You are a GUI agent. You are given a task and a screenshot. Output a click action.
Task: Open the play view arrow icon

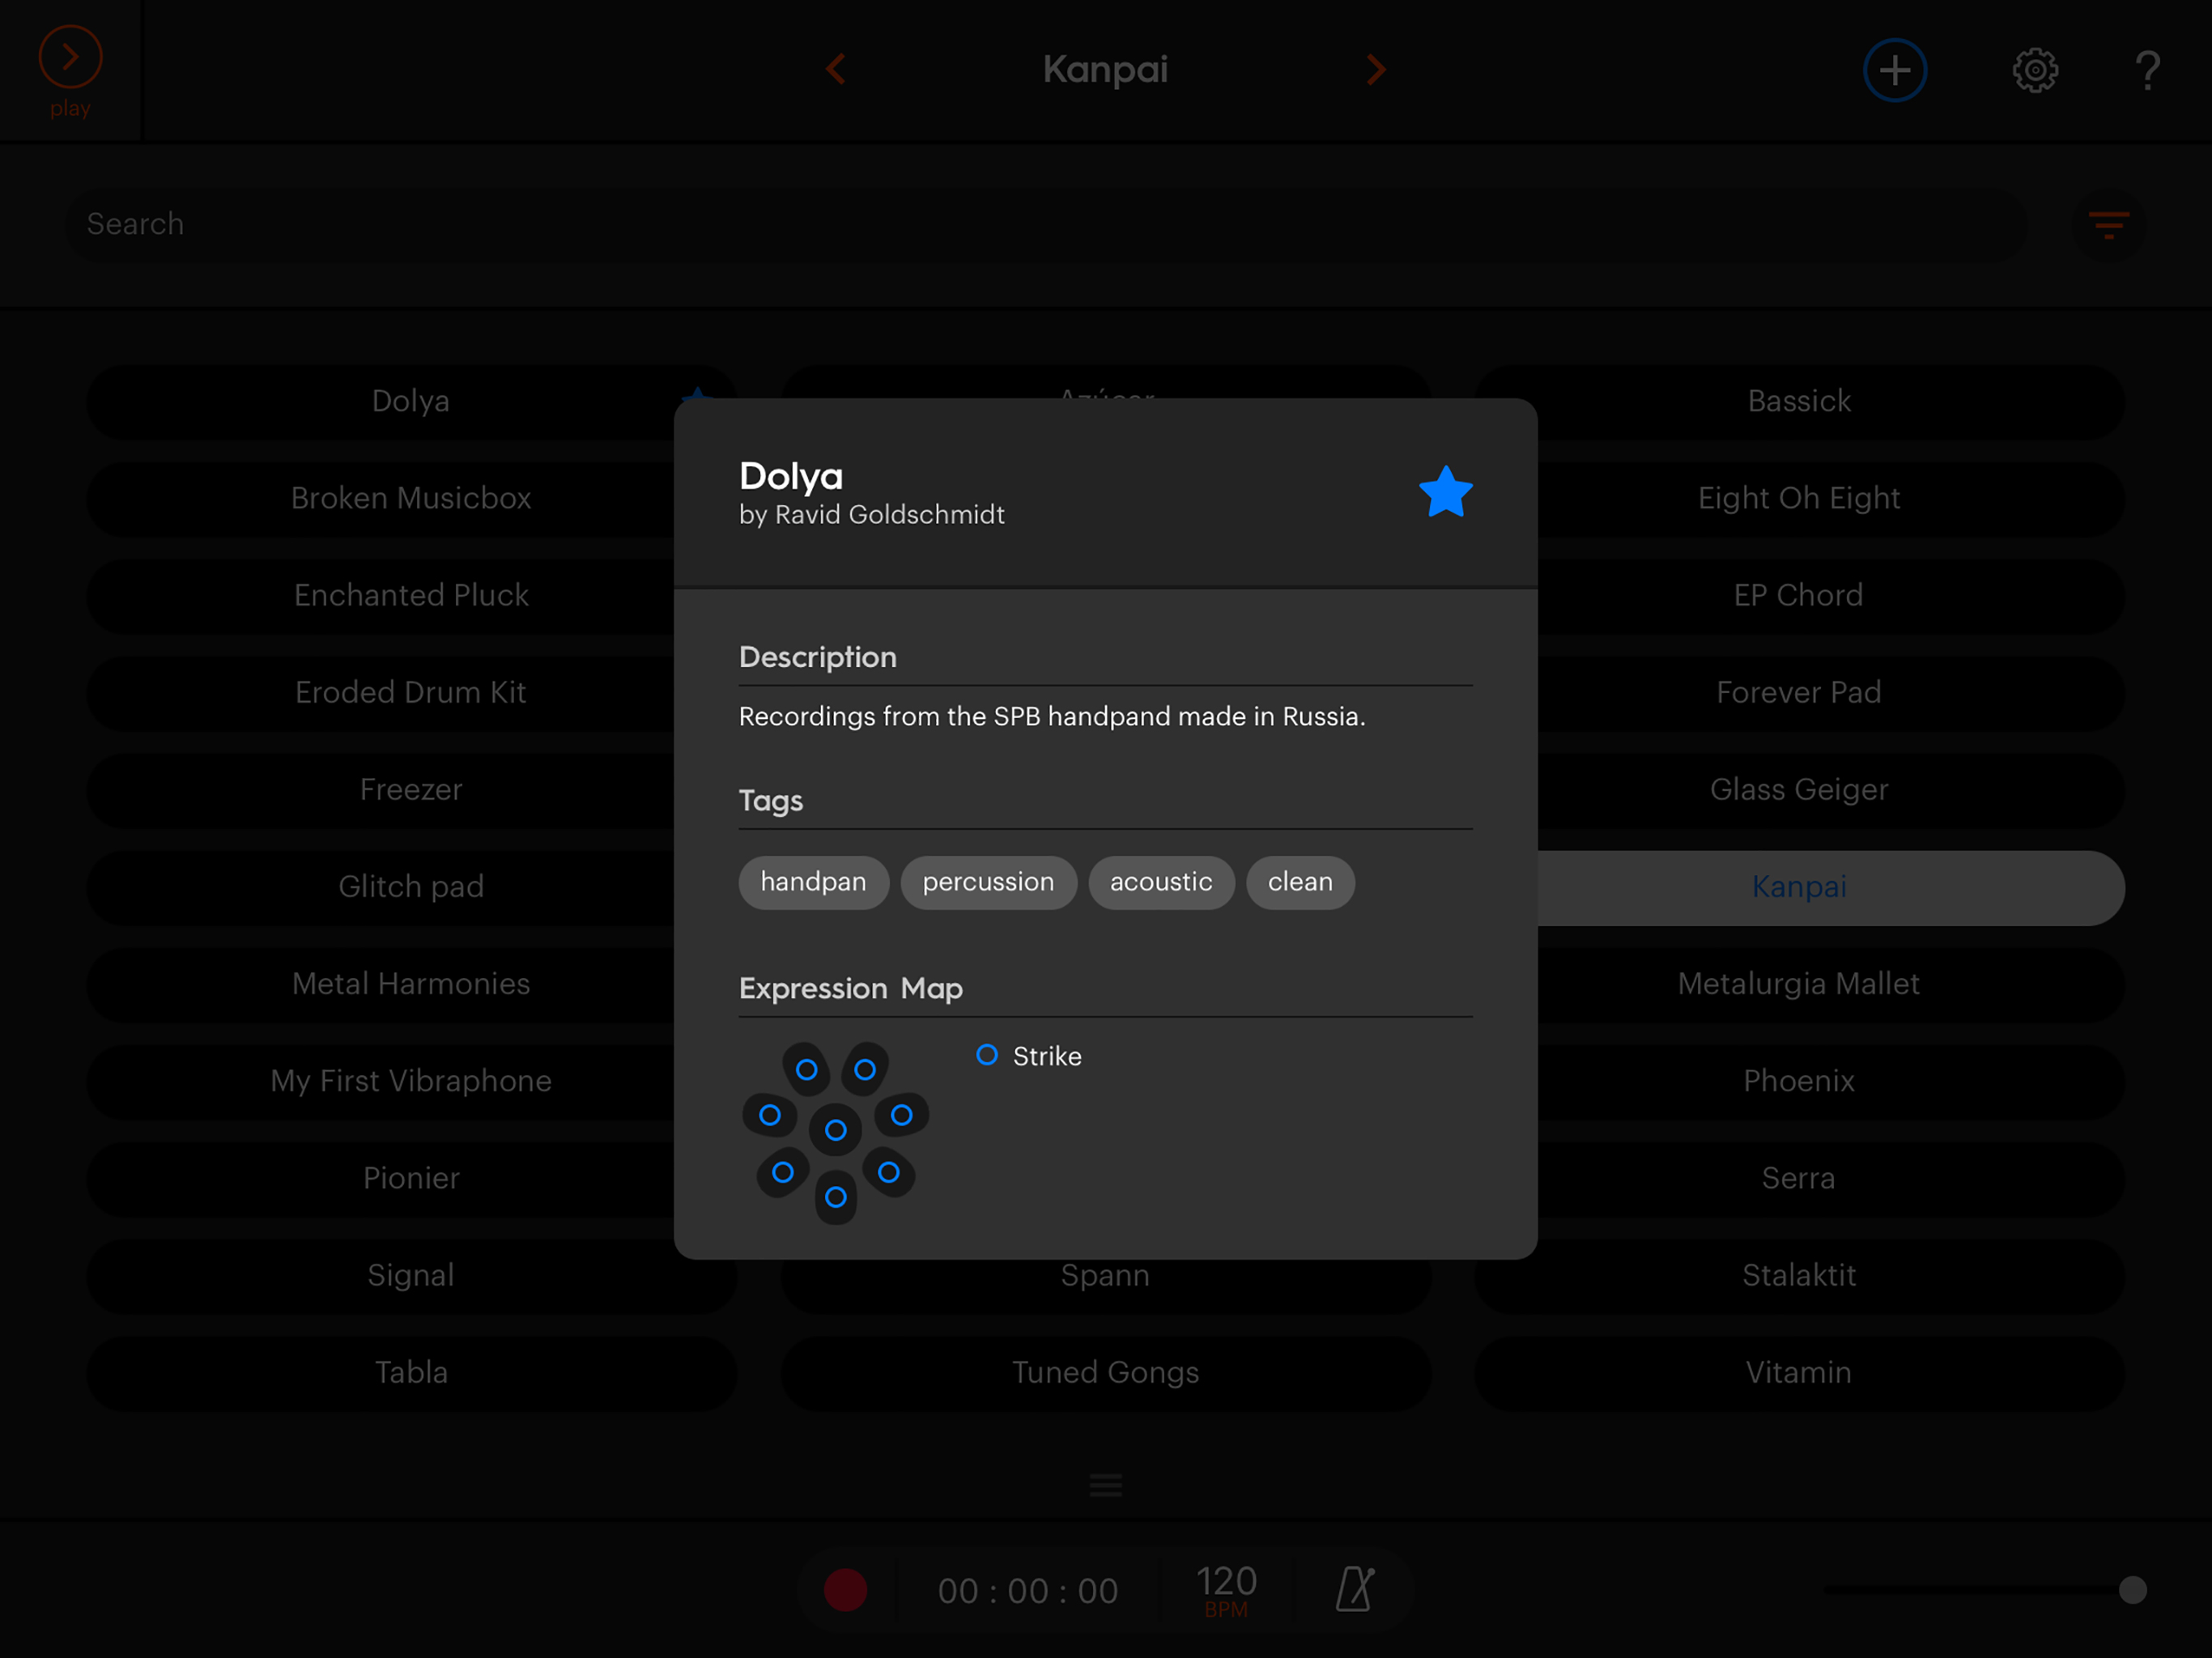click(x=70, y=58)
